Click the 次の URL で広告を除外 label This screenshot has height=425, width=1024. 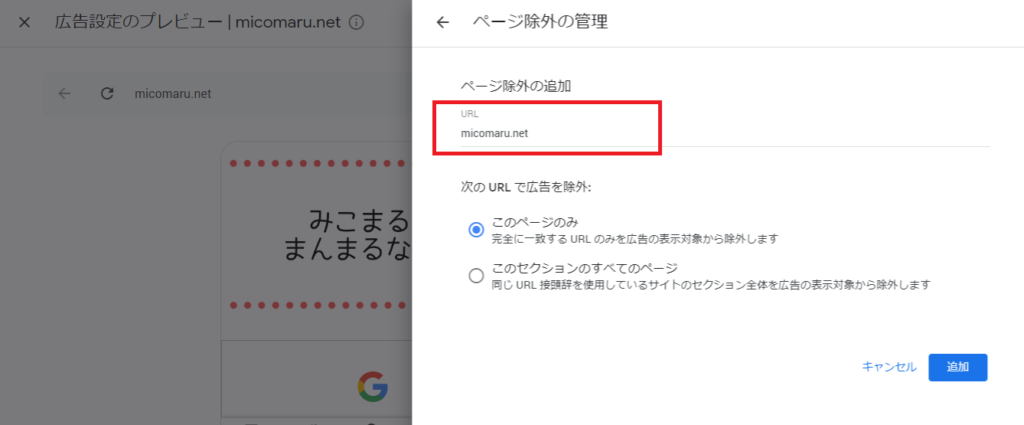coord(526,187)
